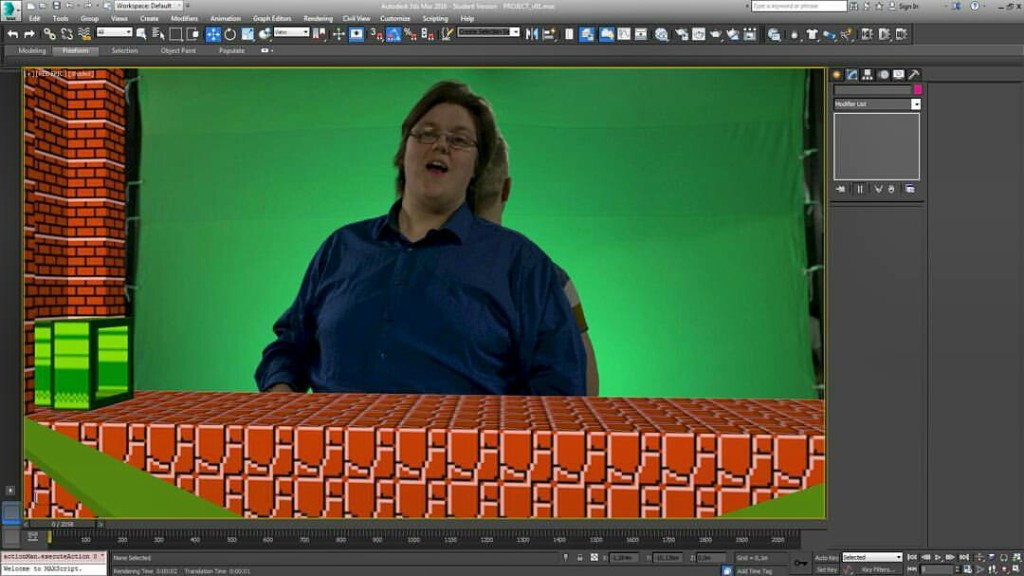Screen dimensions: 1024x576
Task: Toggle the Layer Explorer button
Action: [x=587, y=34]
